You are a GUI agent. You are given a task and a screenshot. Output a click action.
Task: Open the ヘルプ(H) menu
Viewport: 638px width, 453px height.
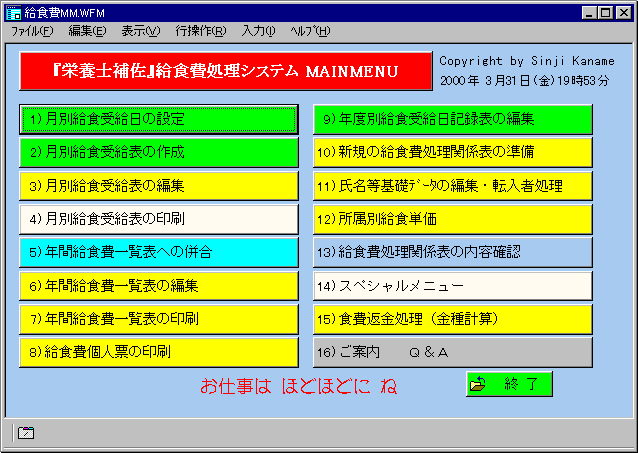point(309,31)
